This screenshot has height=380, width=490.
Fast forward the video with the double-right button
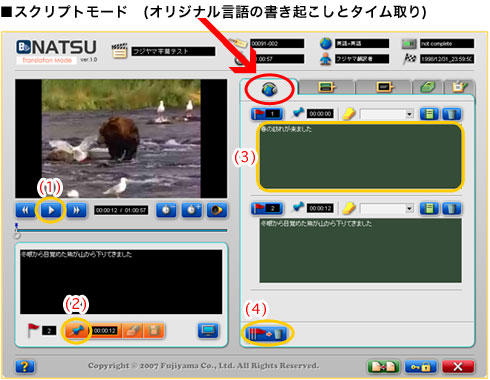(76, 210)
